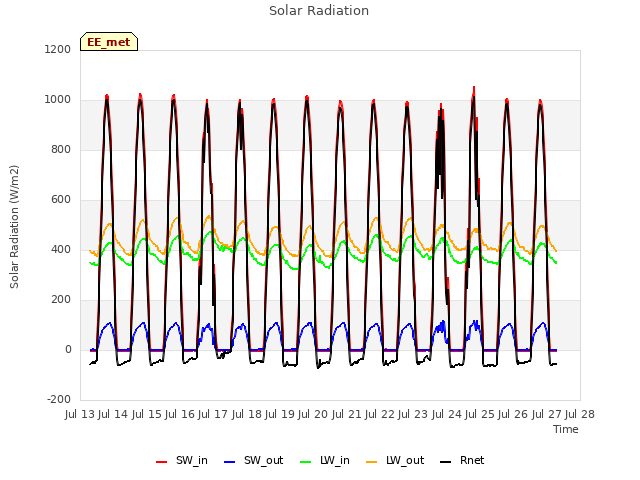Click the 1000 y-axis tick label

click(x=58, y=100)
